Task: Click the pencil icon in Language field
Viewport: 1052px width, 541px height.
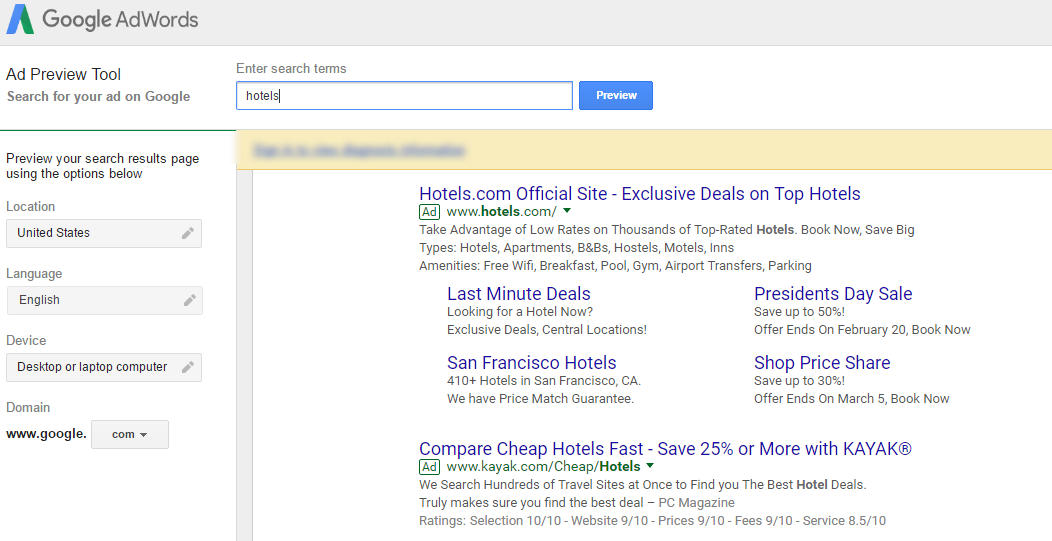Action: pyautogui.click(x=190, y=300)
